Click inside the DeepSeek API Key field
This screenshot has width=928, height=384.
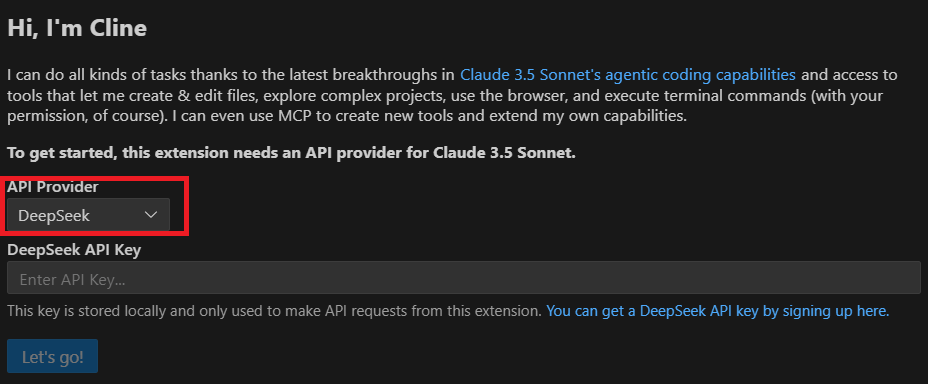tap(463, 277)
